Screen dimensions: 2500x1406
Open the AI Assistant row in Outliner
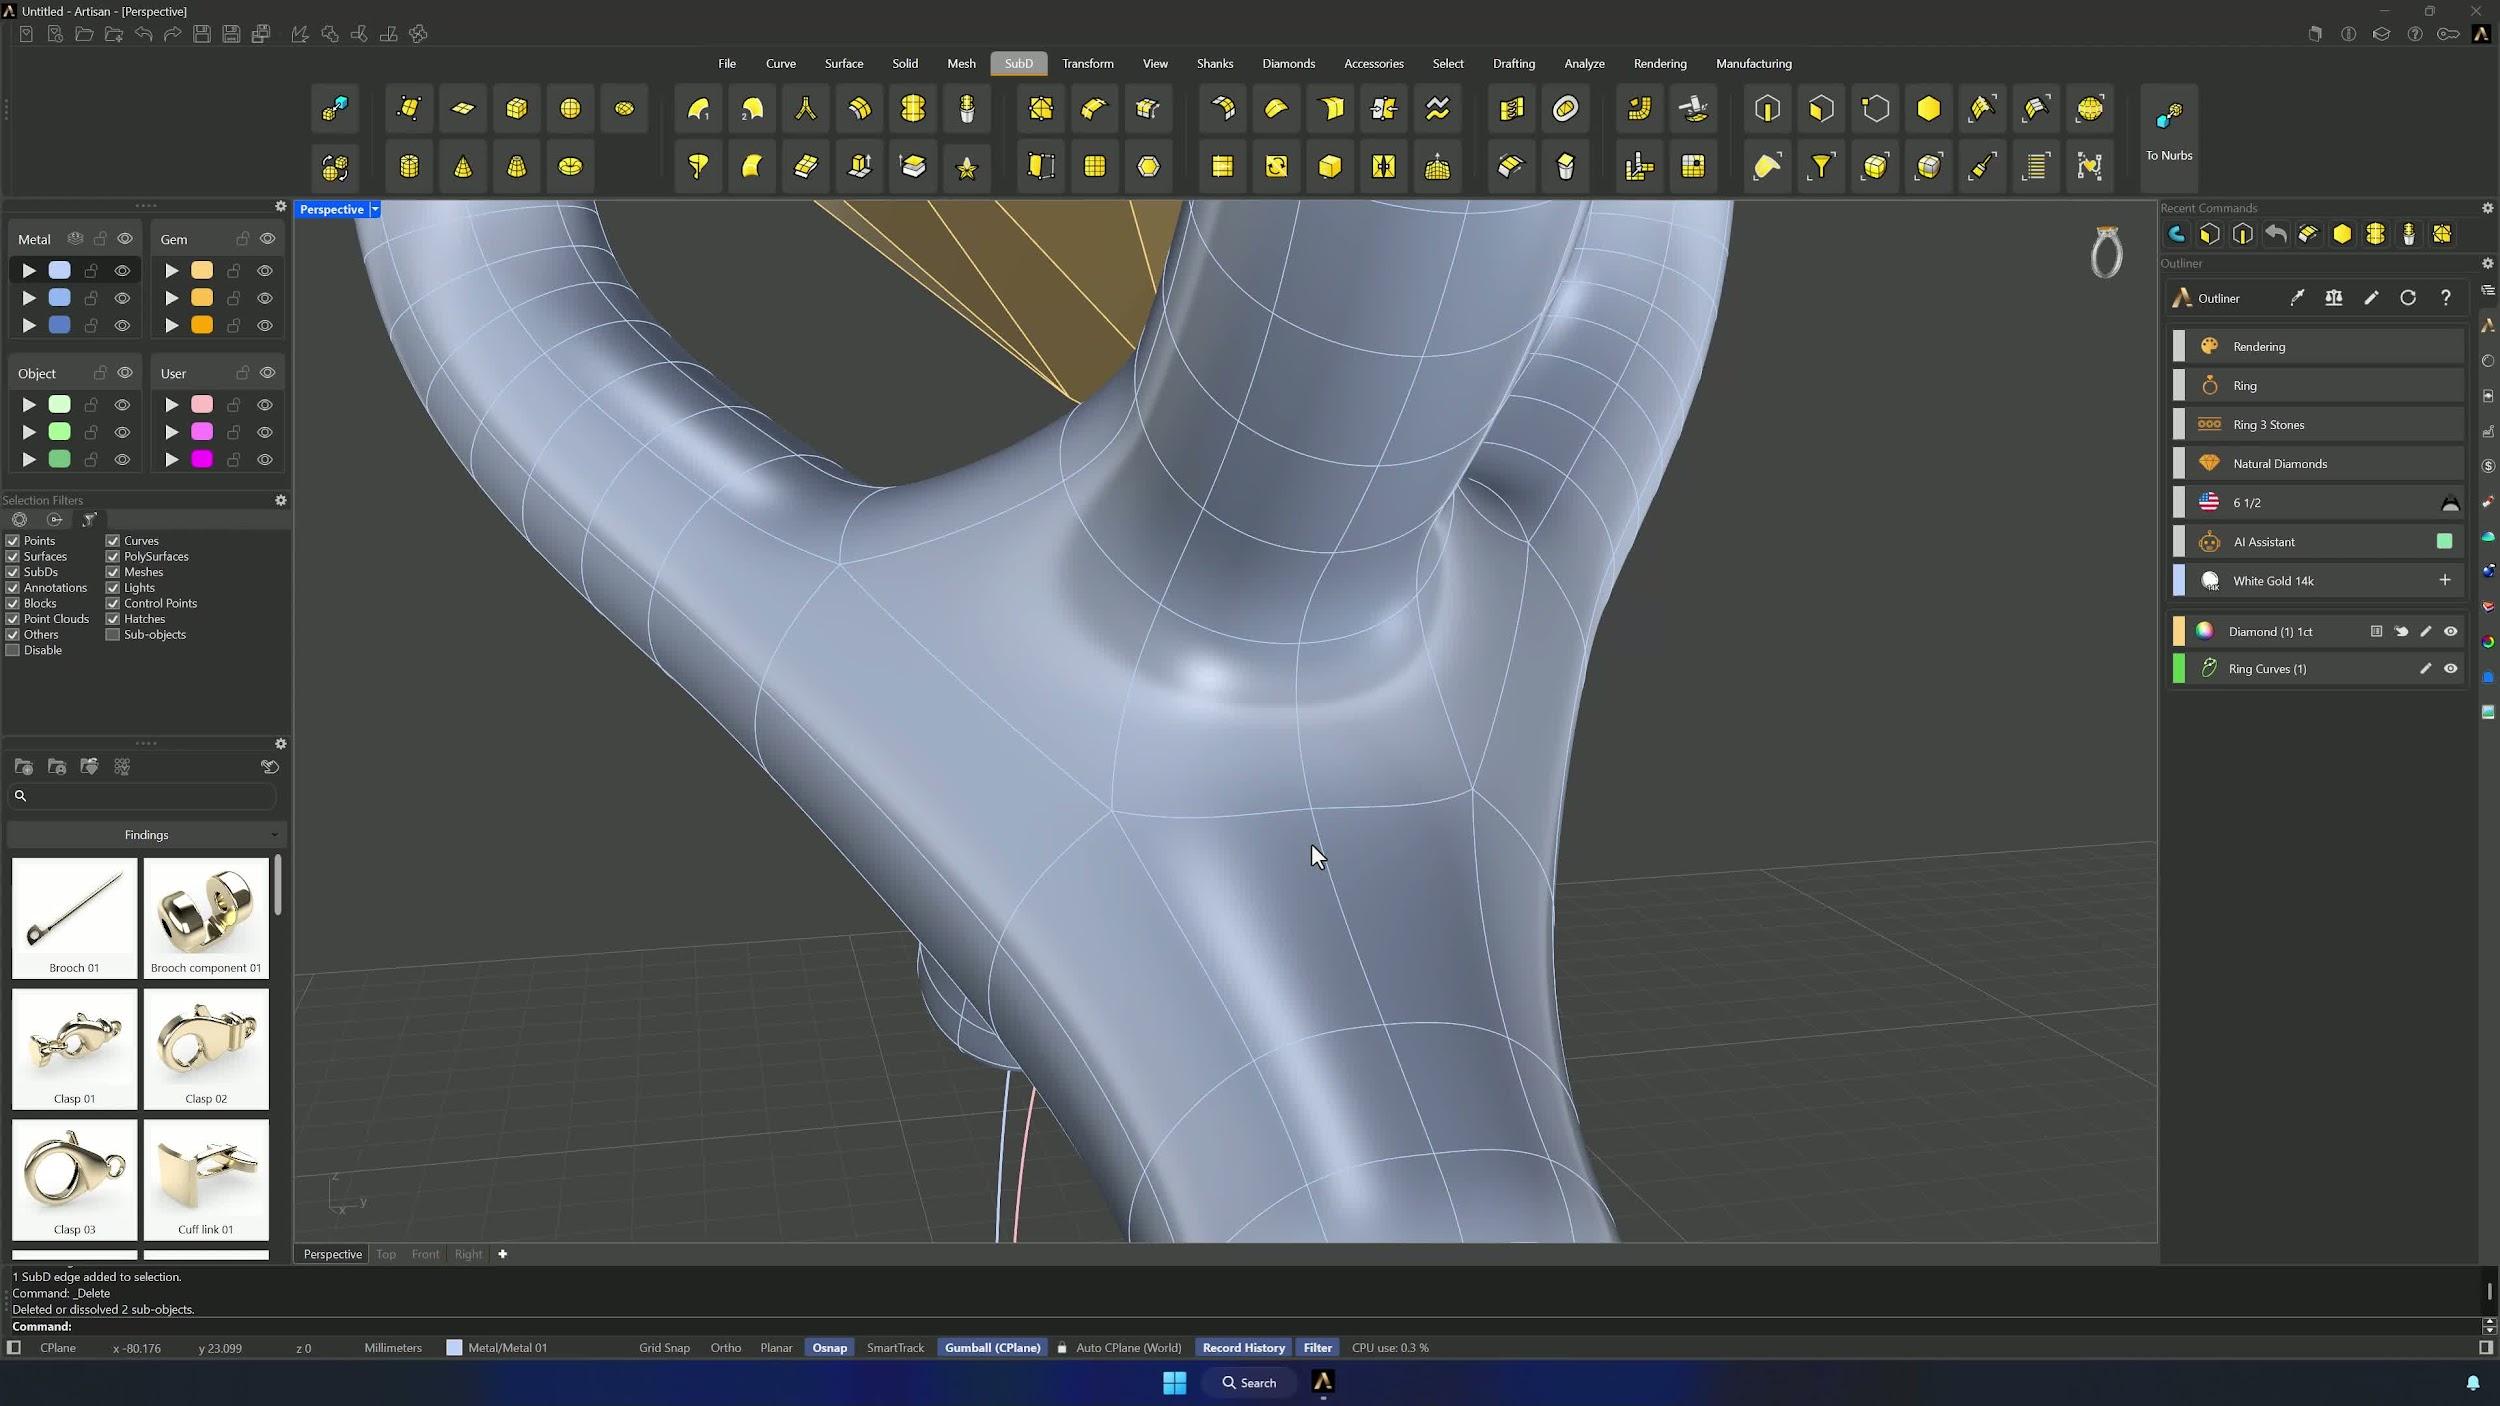(x=2318, y=542)
